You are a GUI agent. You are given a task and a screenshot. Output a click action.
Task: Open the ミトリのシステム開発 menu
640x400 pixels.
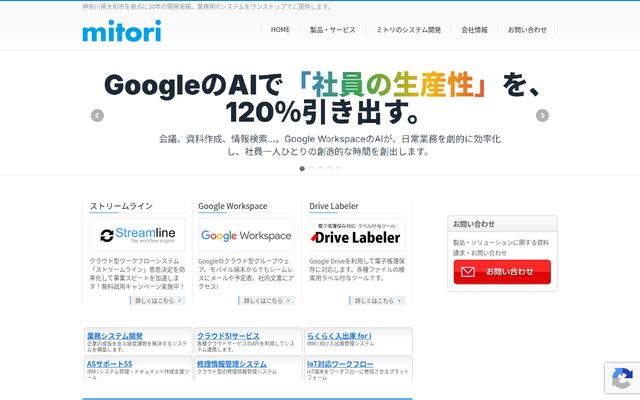(x=408, y=30)
